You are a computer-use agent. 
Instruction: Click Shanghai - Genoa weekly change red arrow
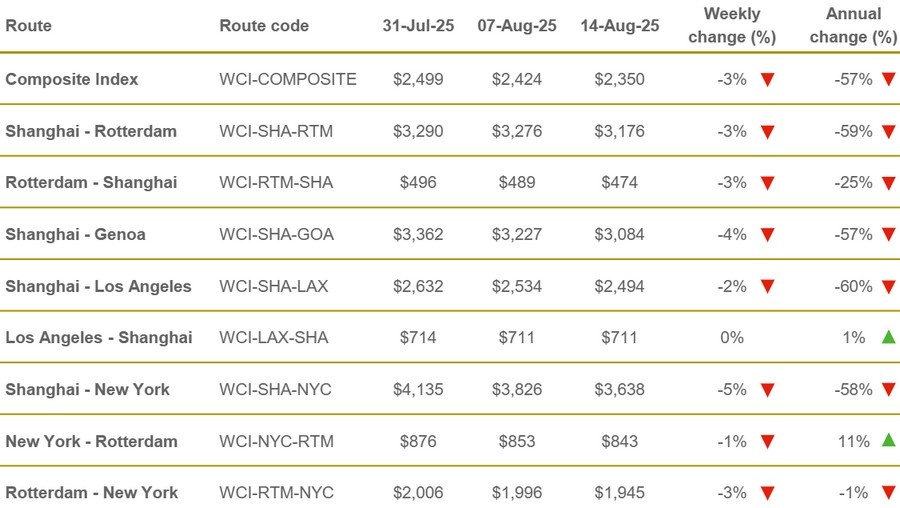click(x=768, y=235)
